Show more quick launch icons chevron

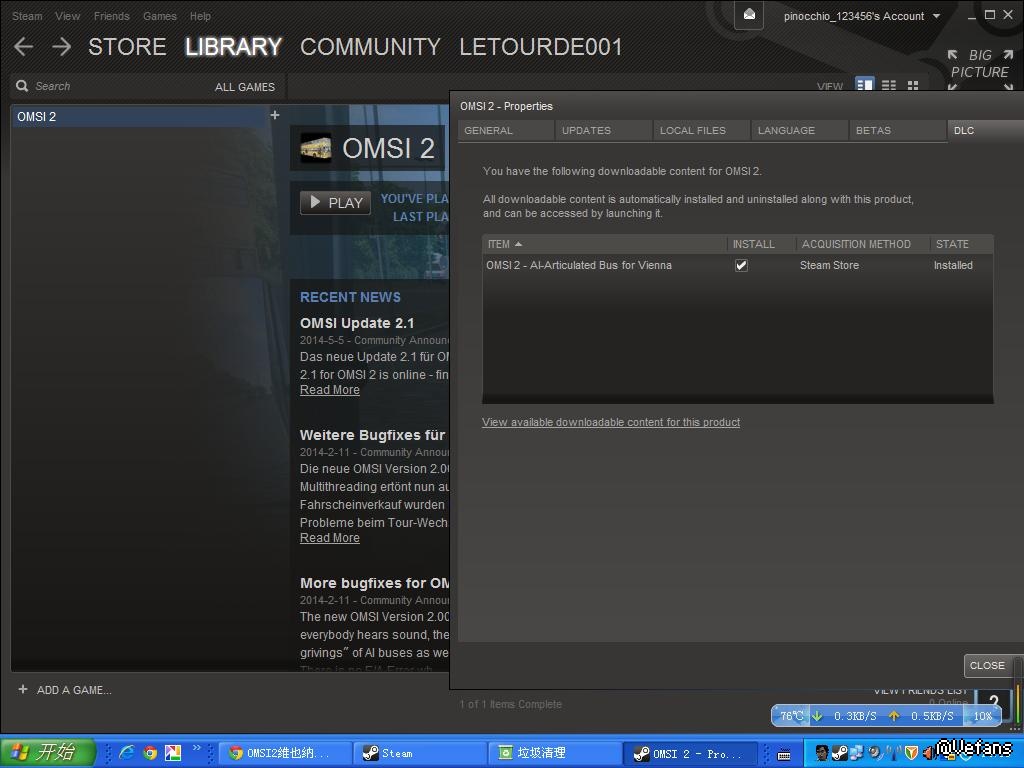pos(197,748)
